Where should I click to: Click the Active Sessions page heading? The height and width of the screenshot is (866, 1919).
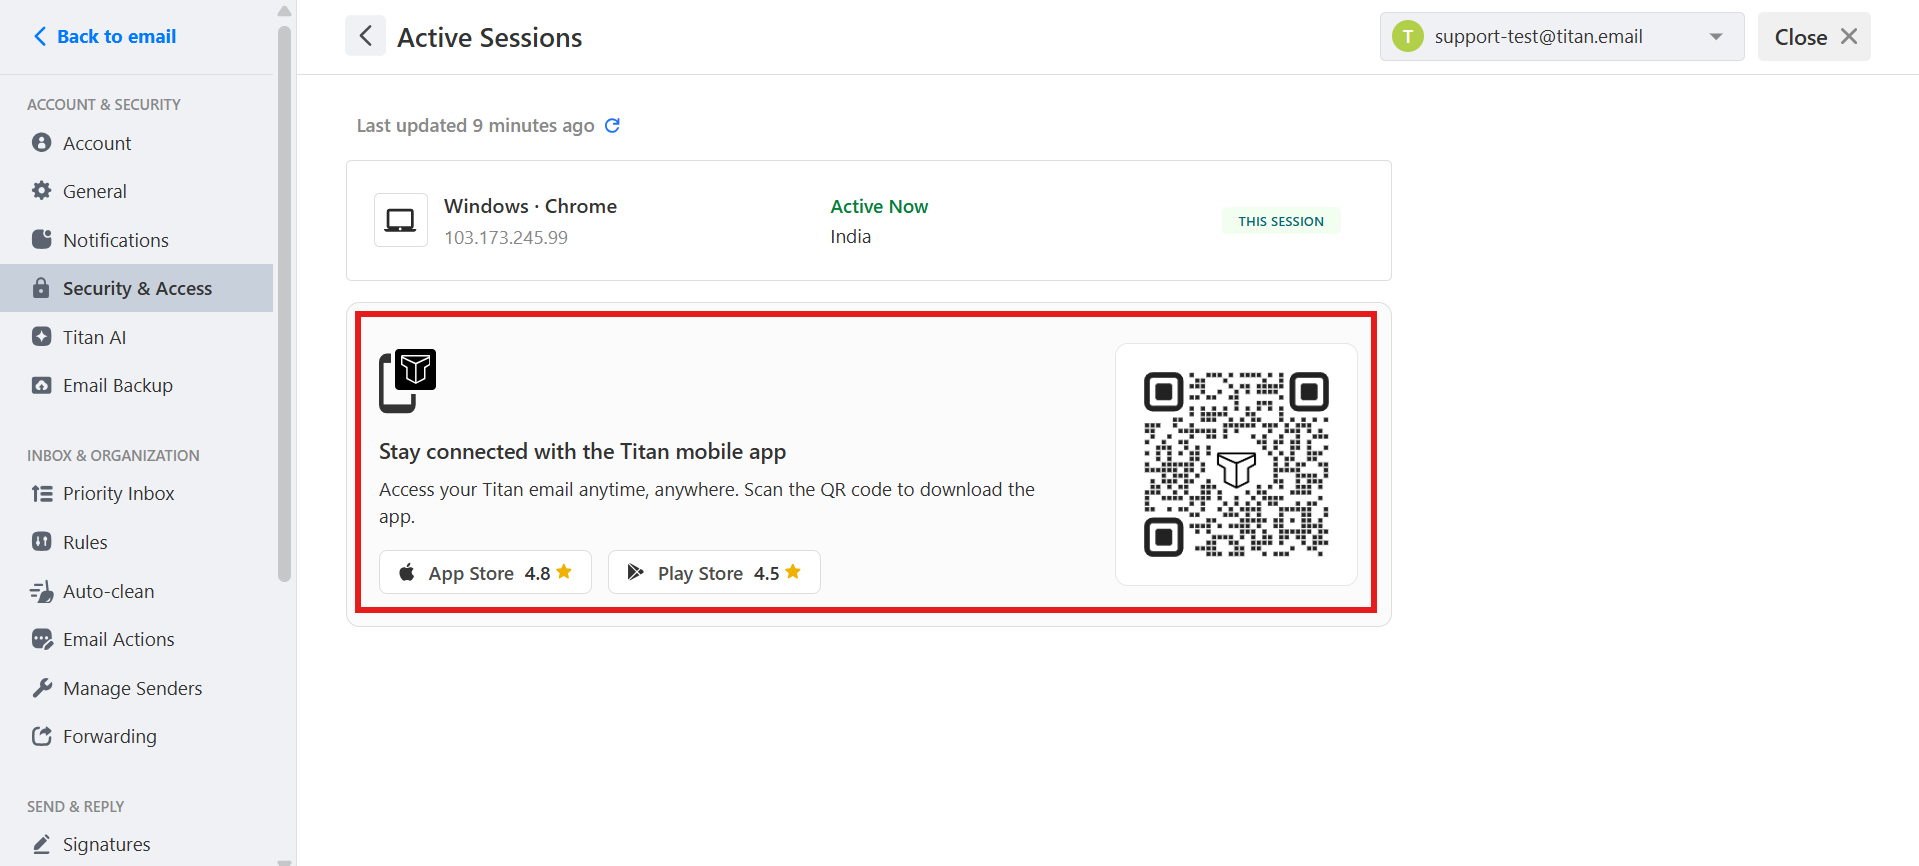click(490, 37)
